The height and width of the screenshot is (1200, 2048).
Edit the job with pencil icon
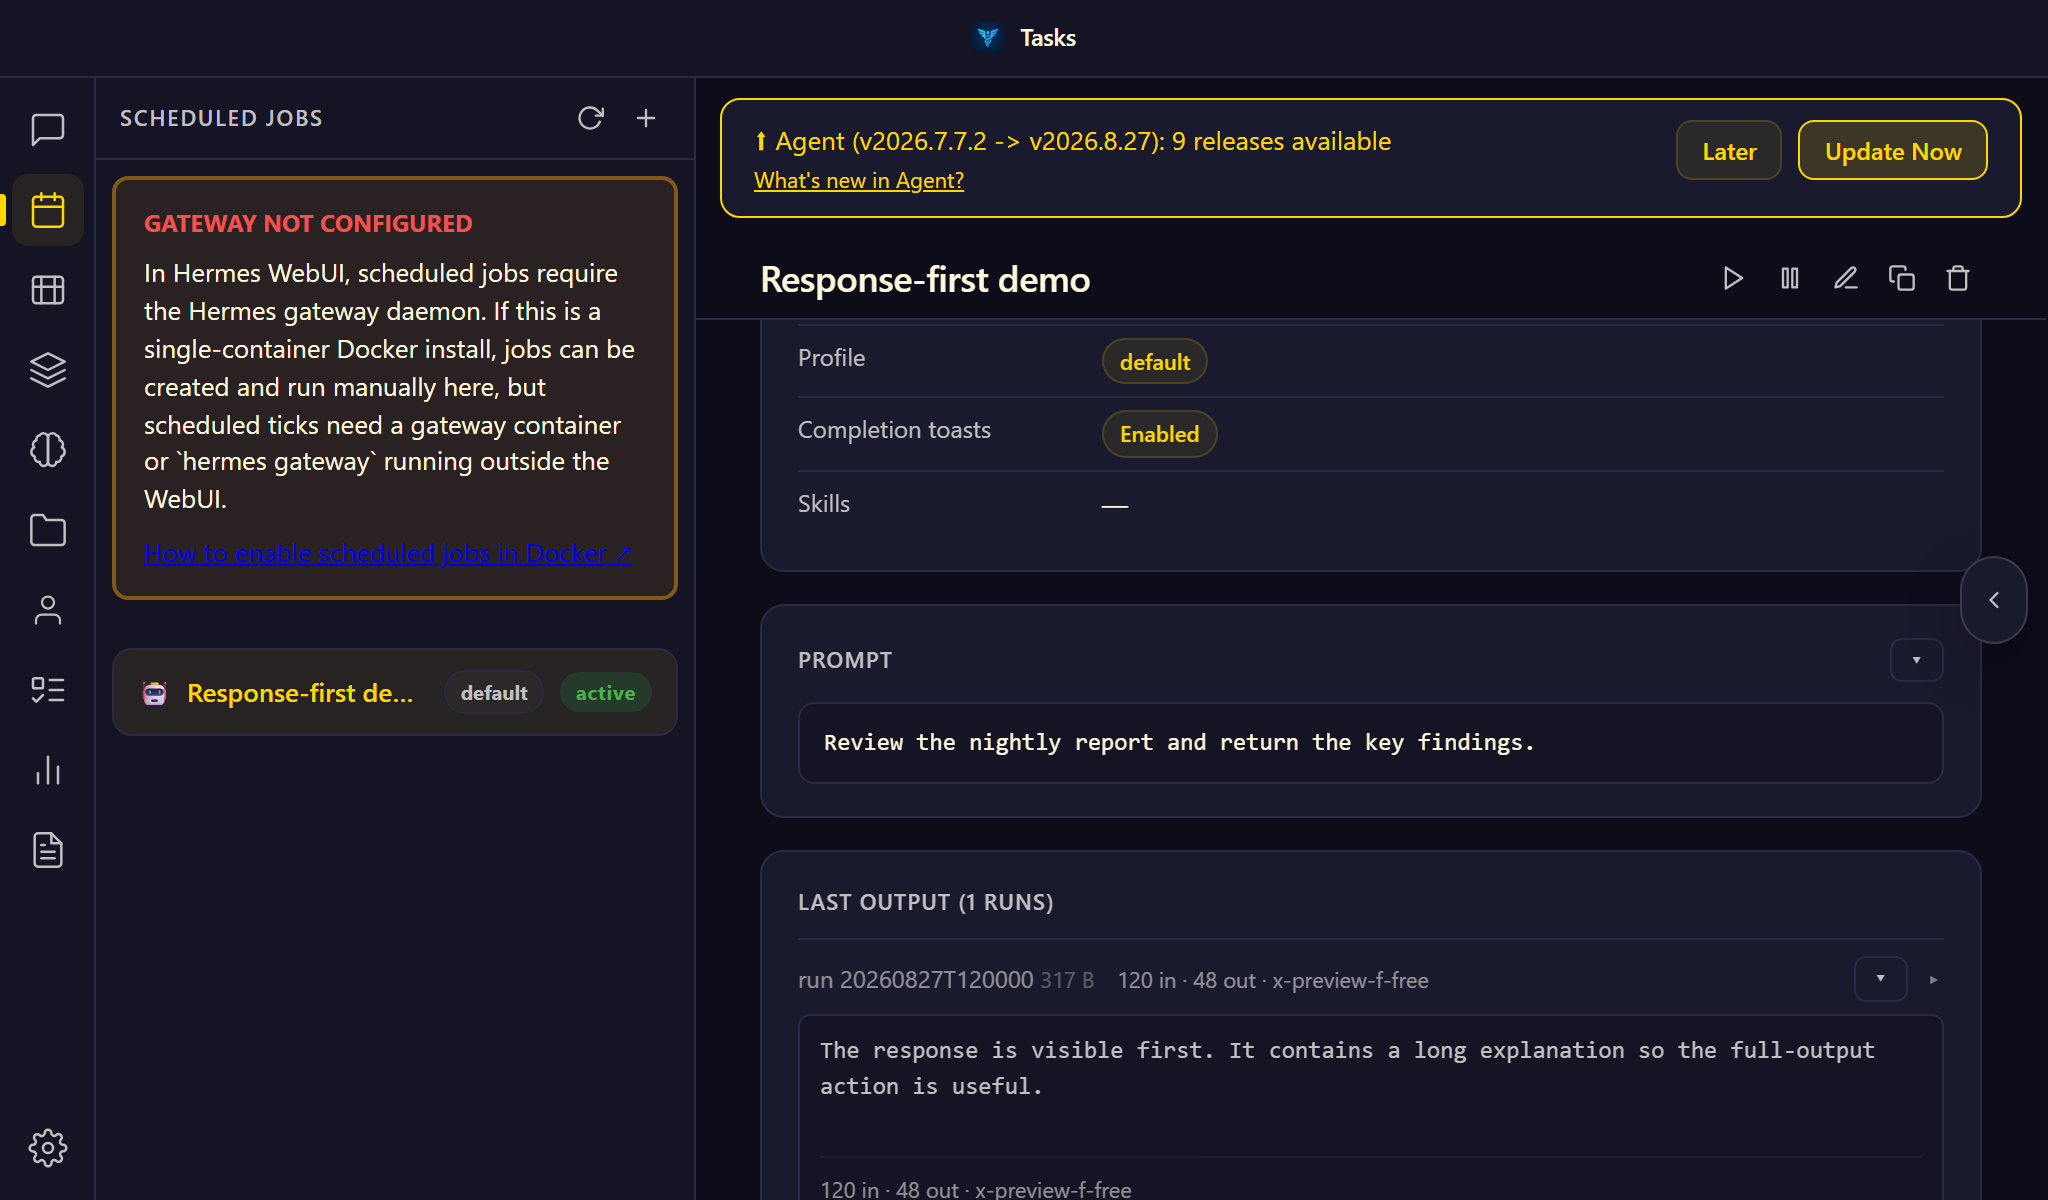[1846, 278]
